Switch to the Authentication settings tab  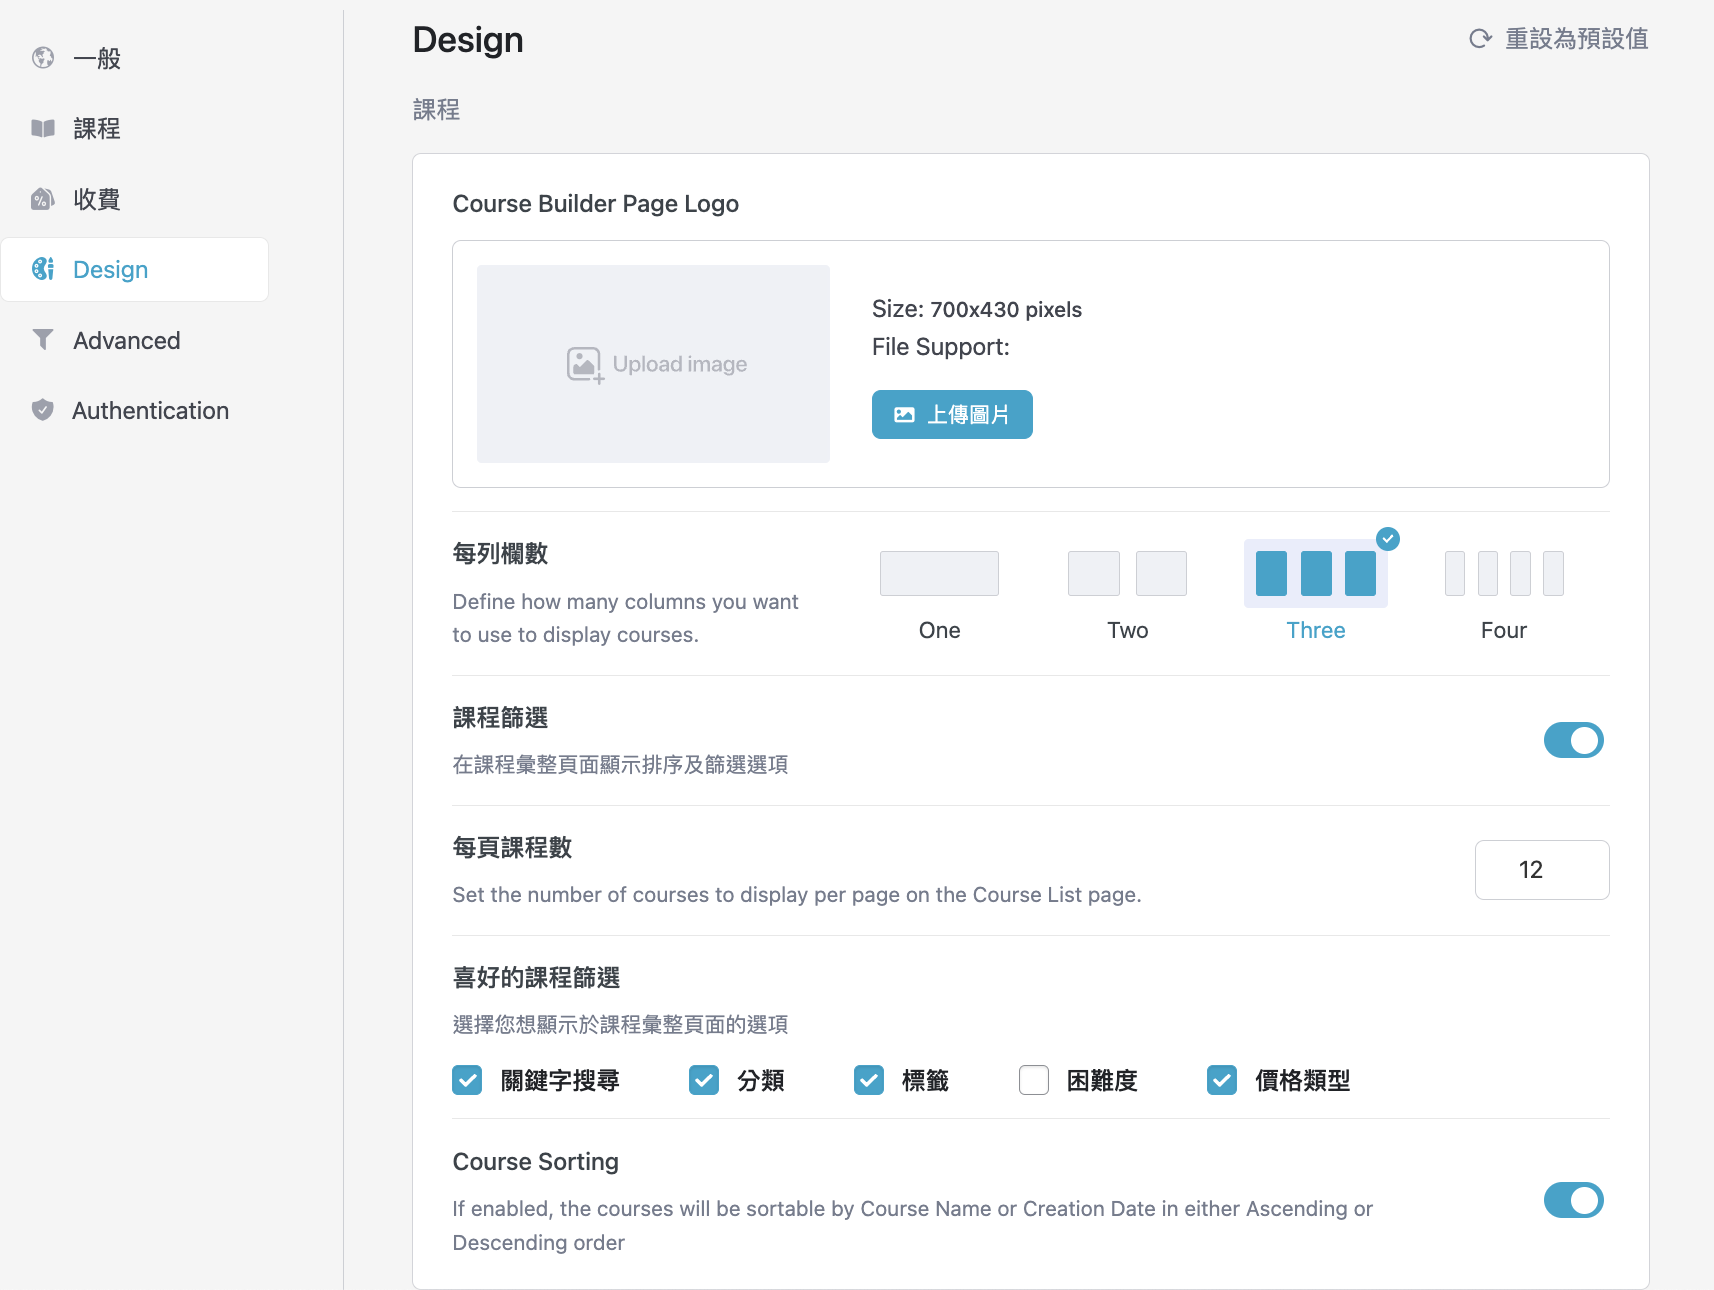(x=150, y=410)
